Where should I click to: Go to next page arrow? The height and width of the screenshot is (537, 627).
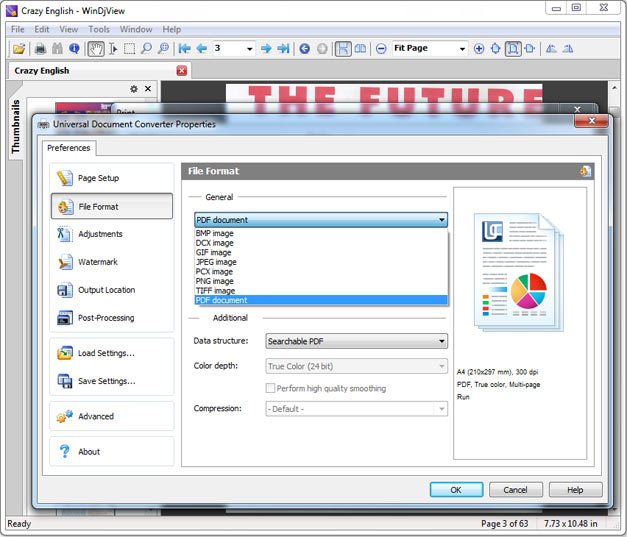coord(266,49)
